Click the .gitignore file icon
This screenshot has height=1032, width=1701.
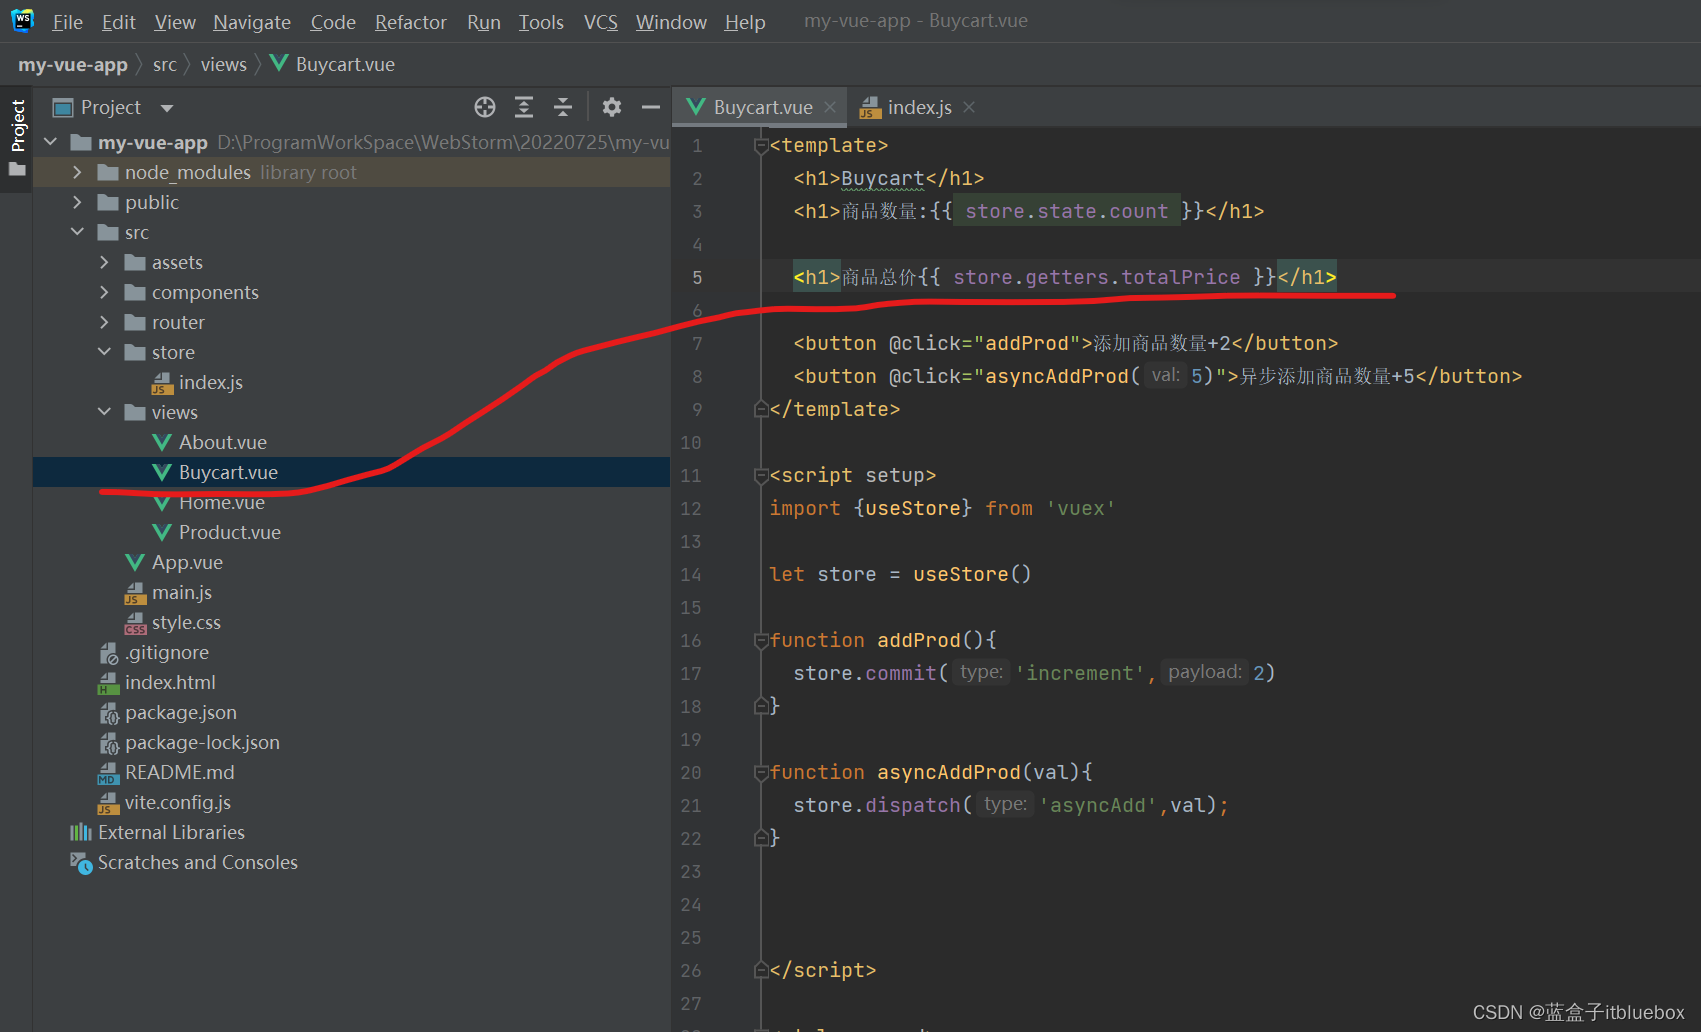click(x=108, y=653)
